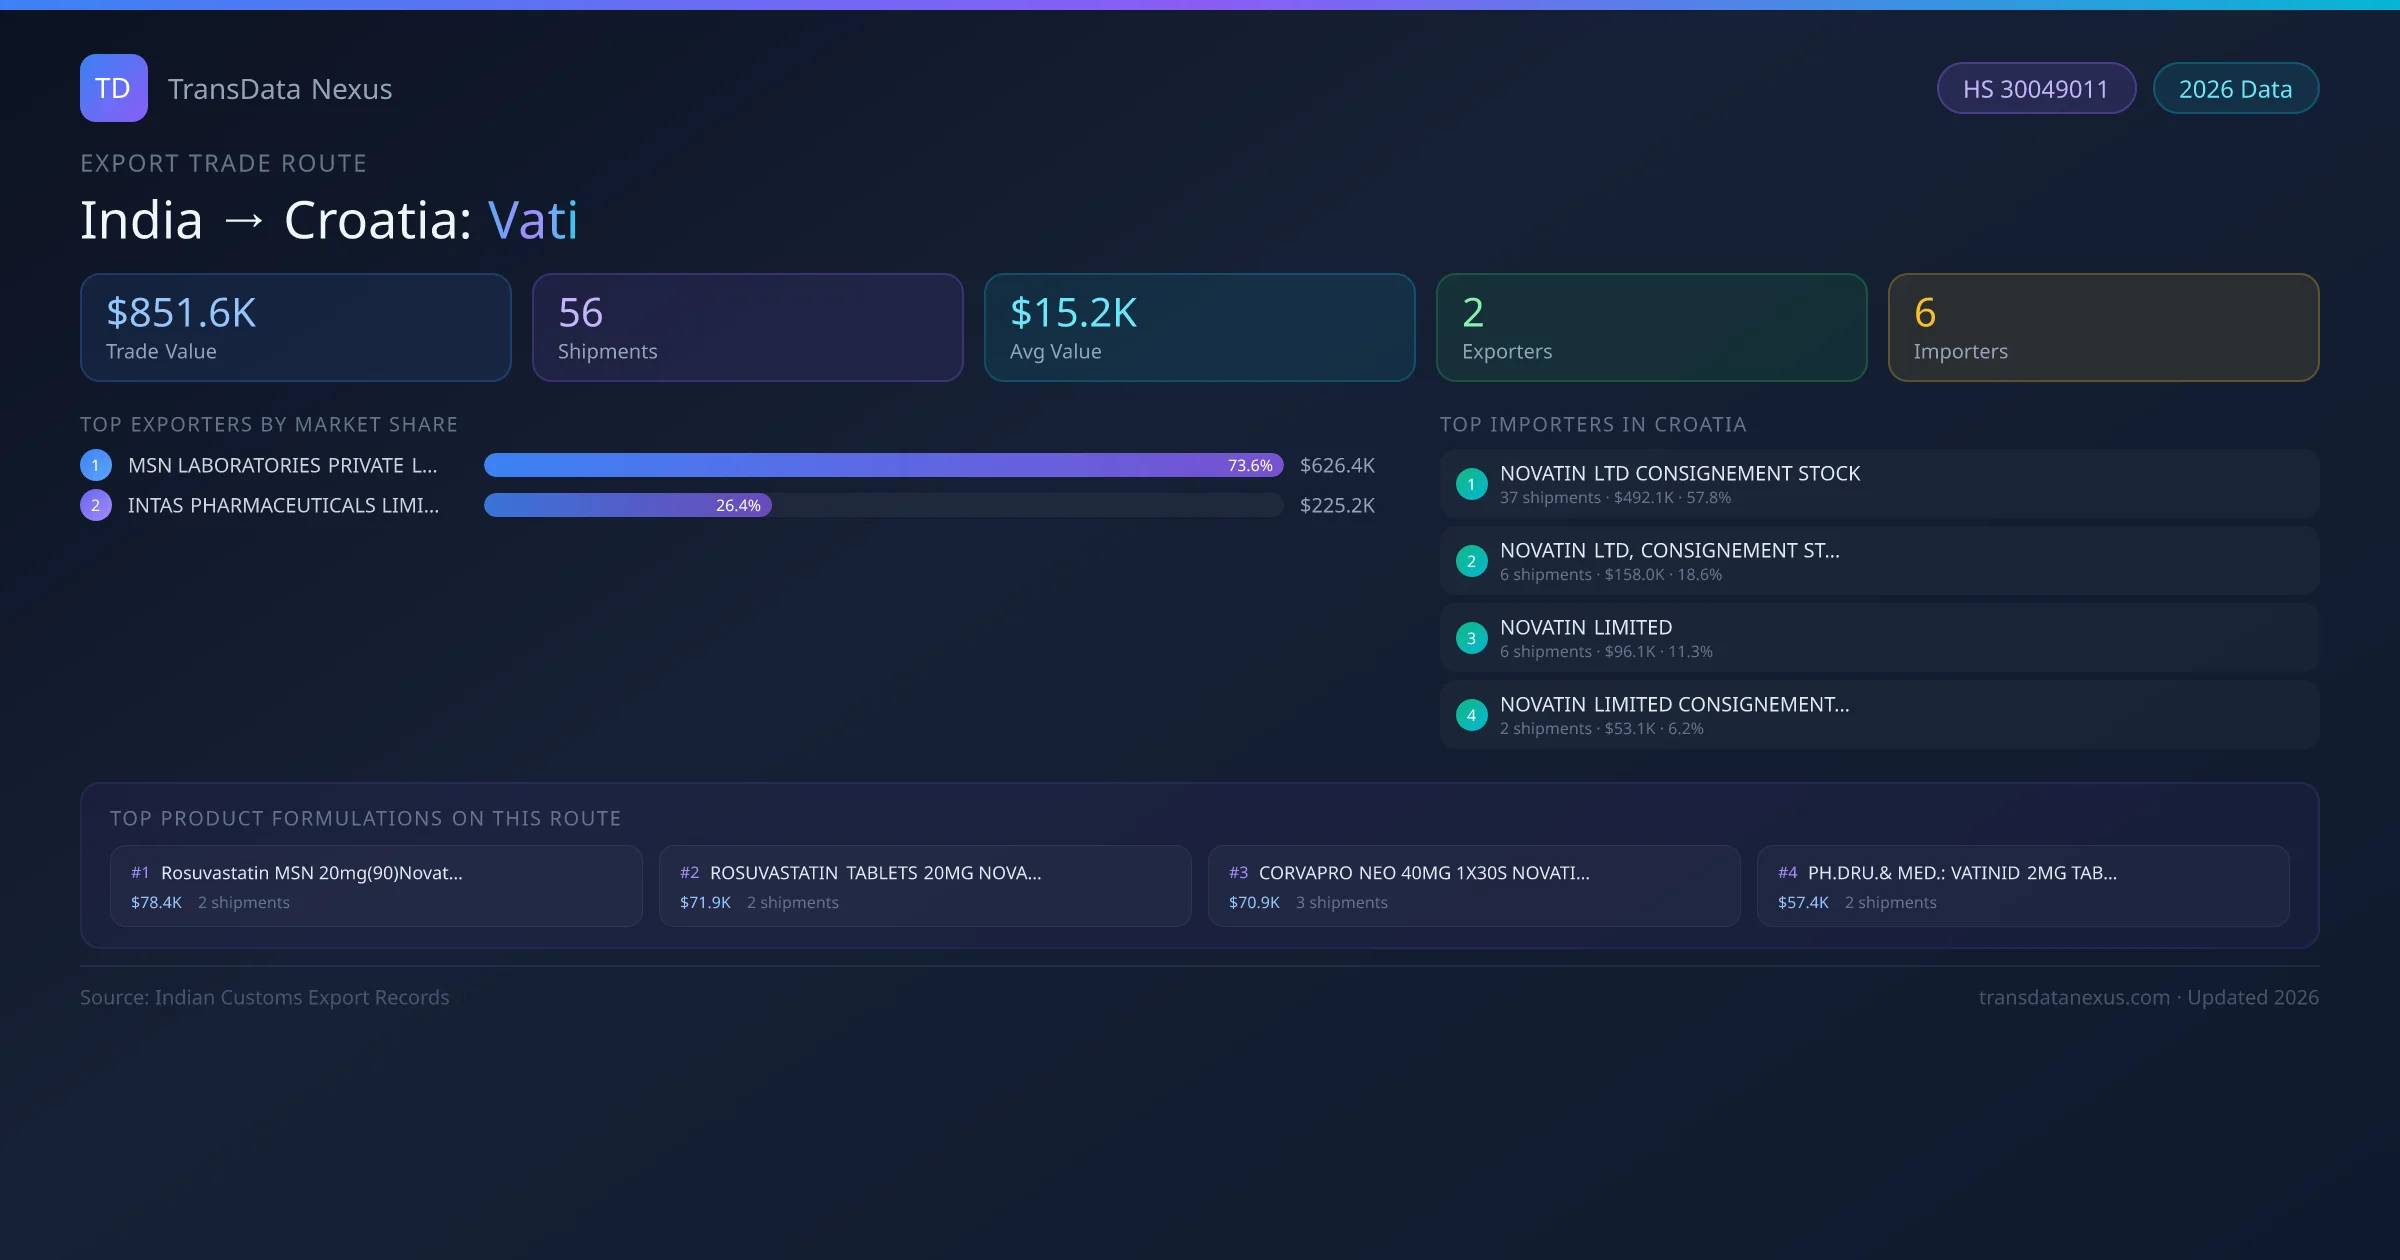This screenshot has height=1260, width=2400.
Task: Select the 6 Importers card
Action: tap(2103, 328)
